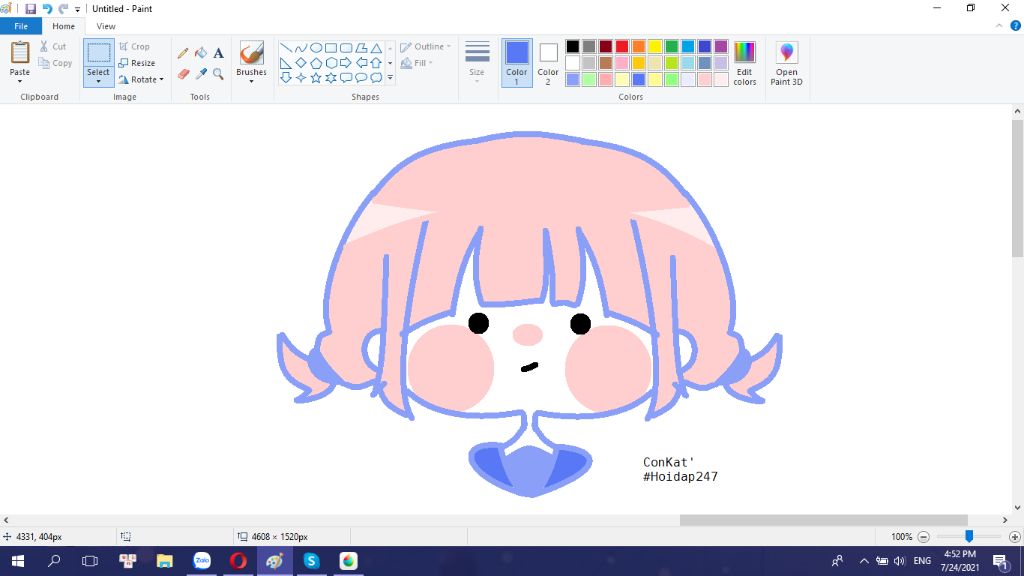Choose the Pentagon shape

(x=315, y=63)
